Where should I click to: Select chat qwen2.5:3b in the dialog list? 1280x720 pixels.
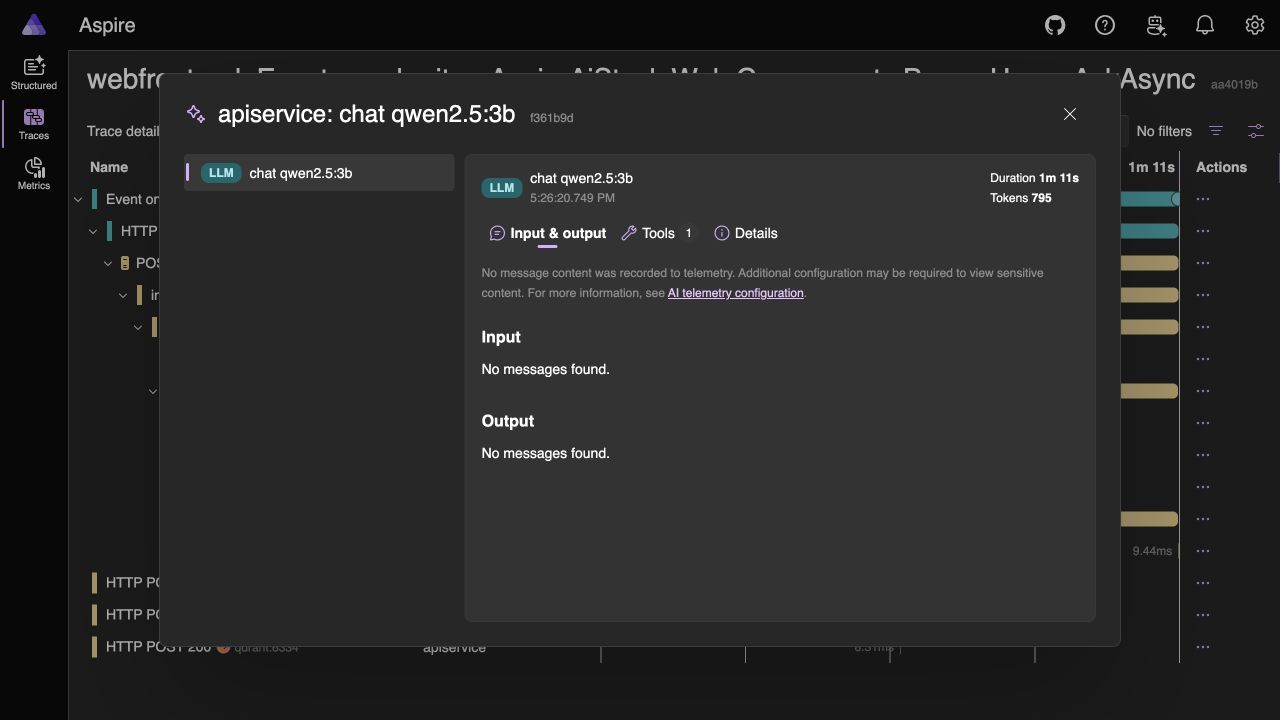(319, 173)
